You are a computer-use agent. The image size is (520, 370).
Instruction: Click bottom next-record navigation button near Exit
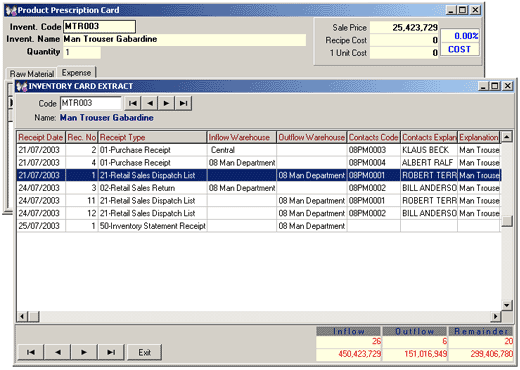click(84, 352)
